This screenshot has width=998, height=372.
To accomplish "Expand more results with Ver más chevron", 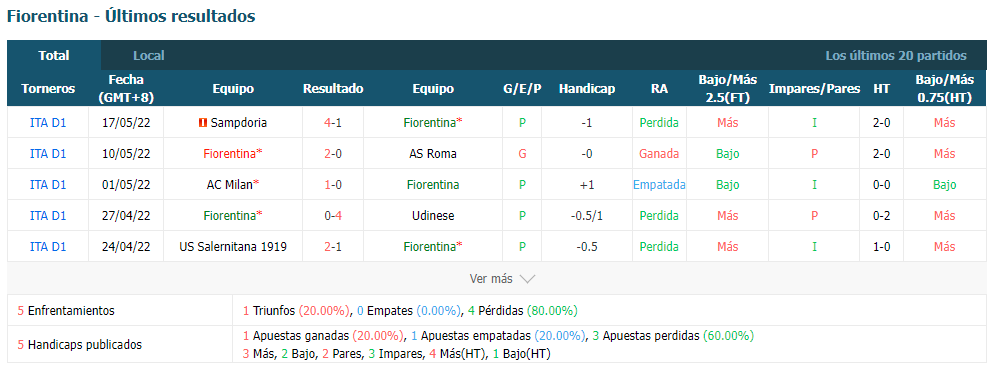I will coord(527,279).
